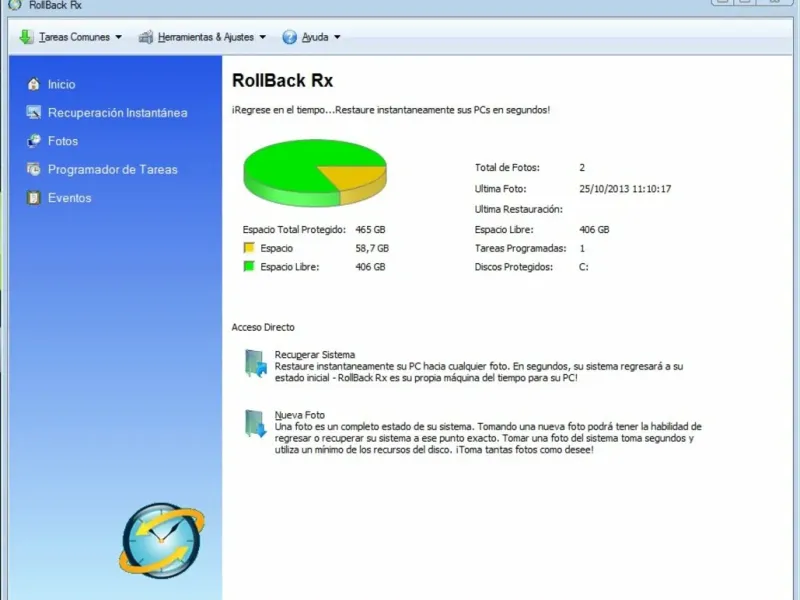
Task: Click the 58,7 GB used space value
Action: (372, 248)
